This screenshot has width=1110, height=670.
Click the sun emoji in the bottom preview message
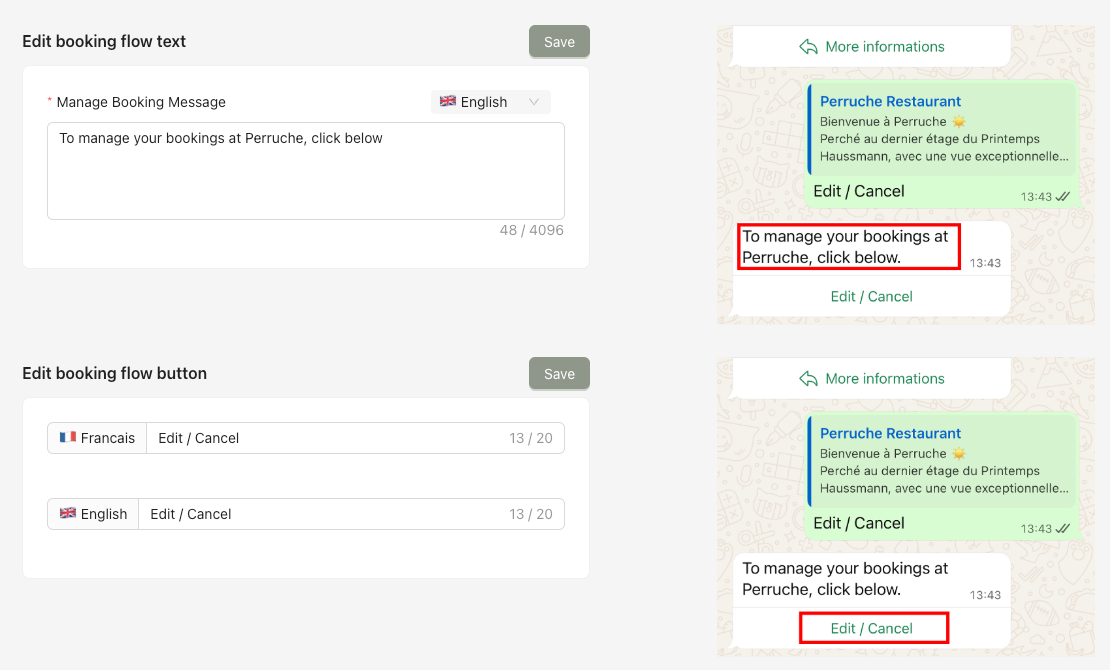click(x=959, y=453)
